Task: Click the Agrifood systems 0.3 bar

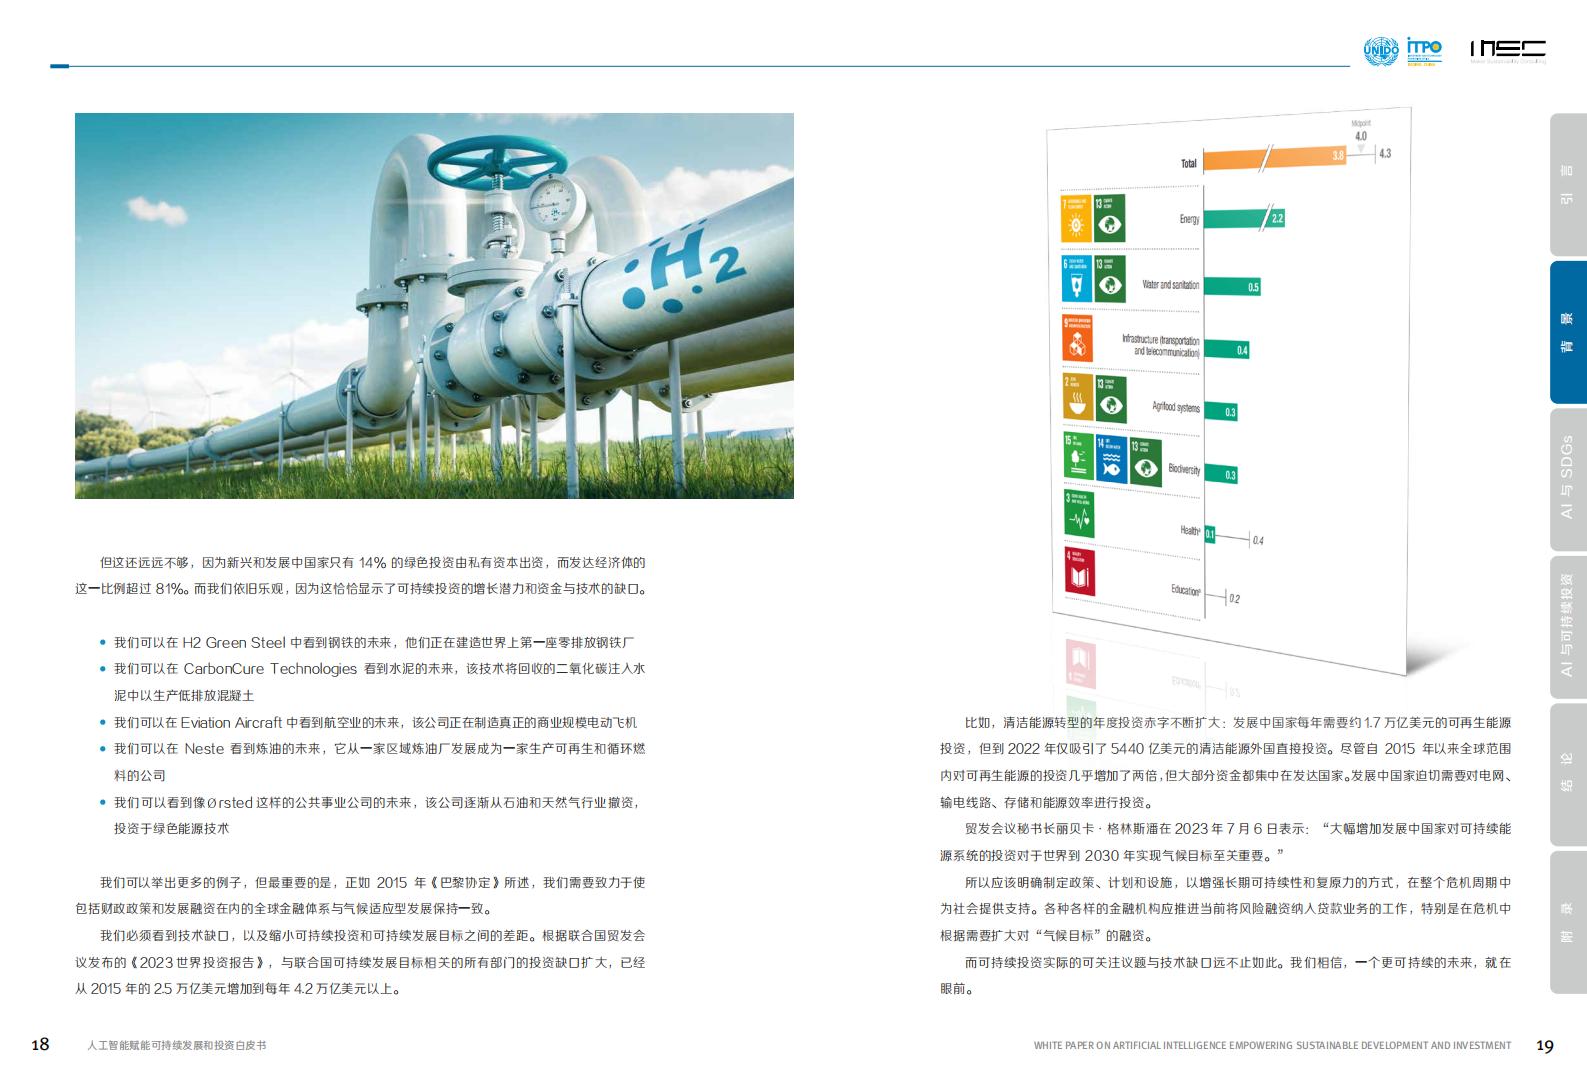Action: coord(1221,410)
